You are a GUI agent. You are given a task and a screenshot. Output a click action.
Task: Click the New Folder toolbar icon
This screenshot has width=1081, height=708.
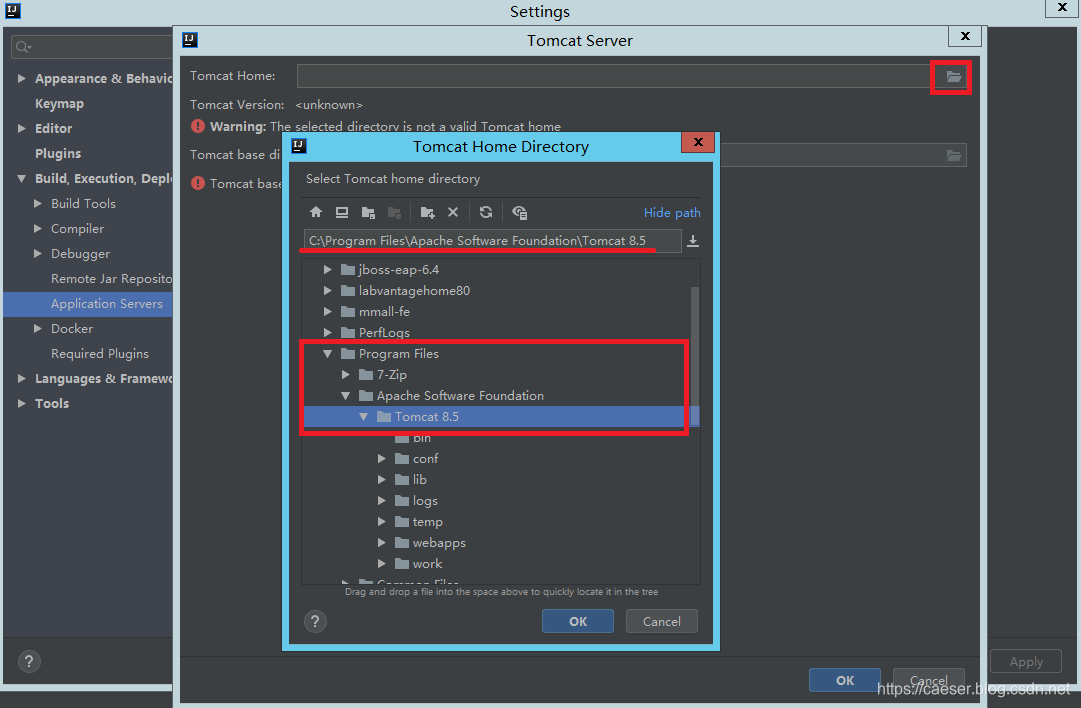point(427,212)
